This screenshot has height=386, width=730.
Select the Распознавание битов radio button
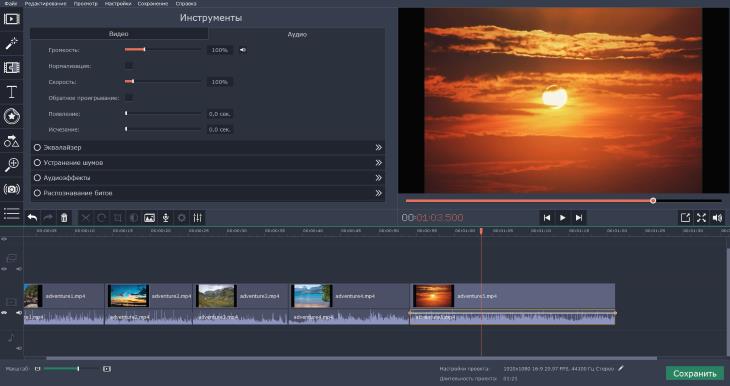click(37, 193)
